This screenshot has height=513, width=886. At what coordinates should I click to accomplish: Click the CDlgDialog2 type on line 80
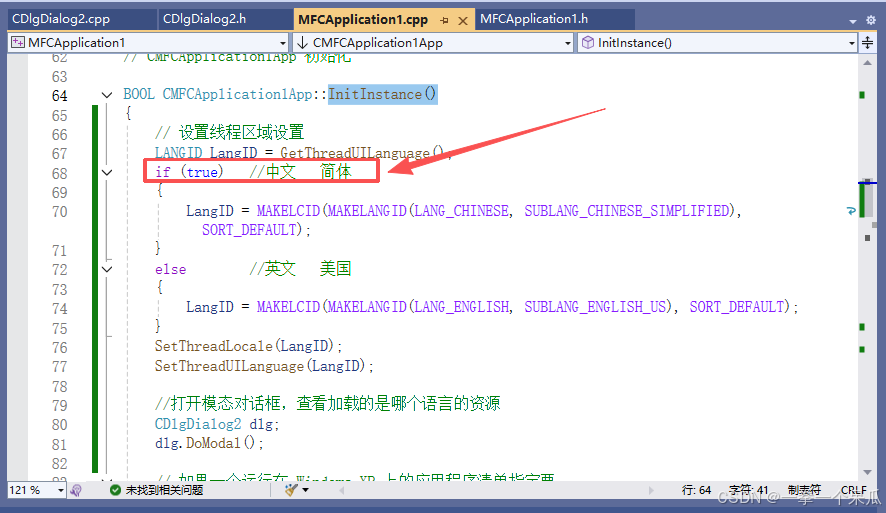pyautogui.click(x=198, y=424)
